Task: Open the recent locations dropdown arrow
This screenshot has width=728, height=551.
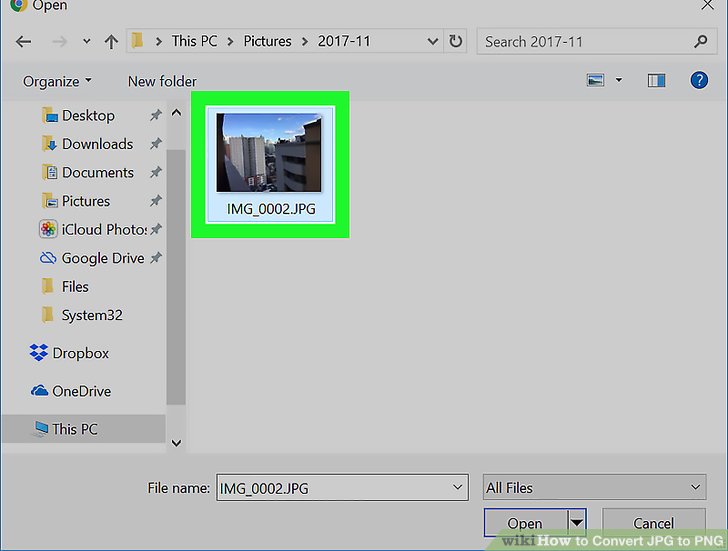Action: pos(86,41)
